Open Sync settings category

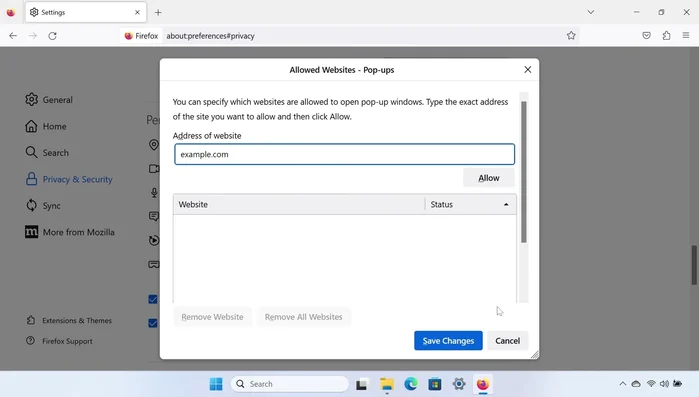pyautogui.click(x=43, y=205)
